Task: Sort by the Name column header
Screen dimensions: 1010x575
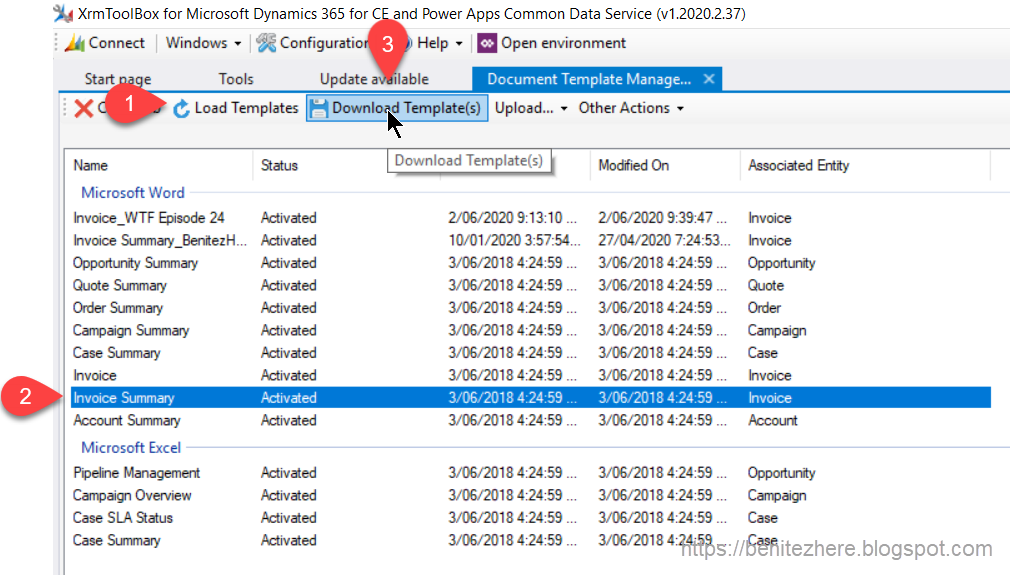Action: [x=90, y=165]
